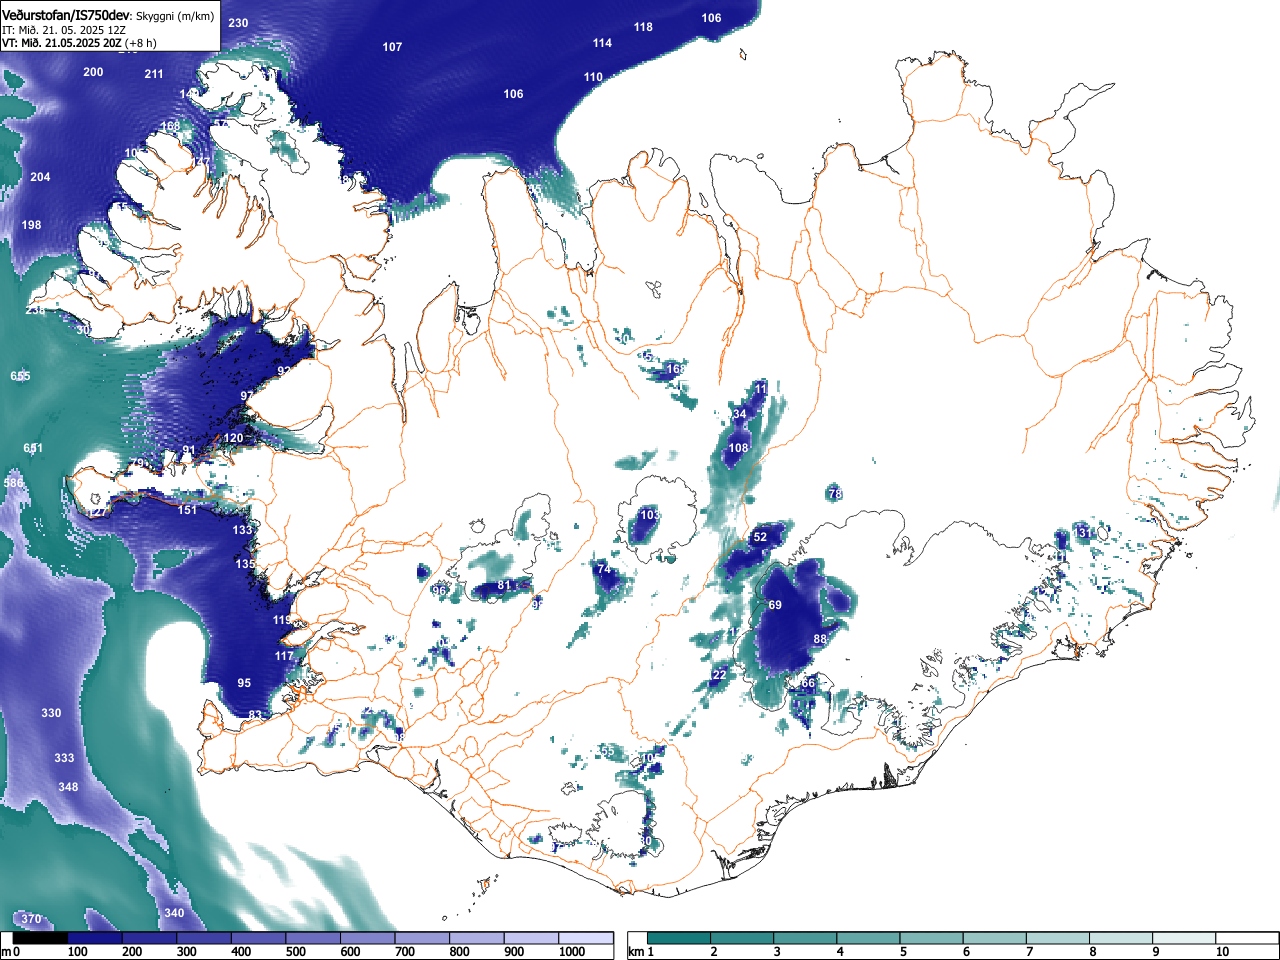The width and height of the screenshot is (1280, 960).
Task: Click the visibility value '103' on the map
Action: coord(650,515)
